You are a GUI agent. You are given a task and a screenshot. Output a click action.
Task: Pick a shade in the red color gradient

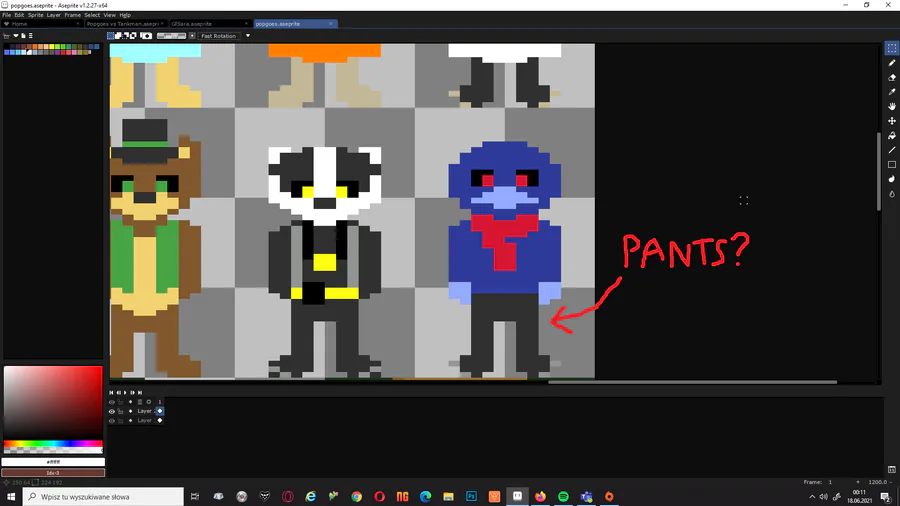click(x=53, y=402)
